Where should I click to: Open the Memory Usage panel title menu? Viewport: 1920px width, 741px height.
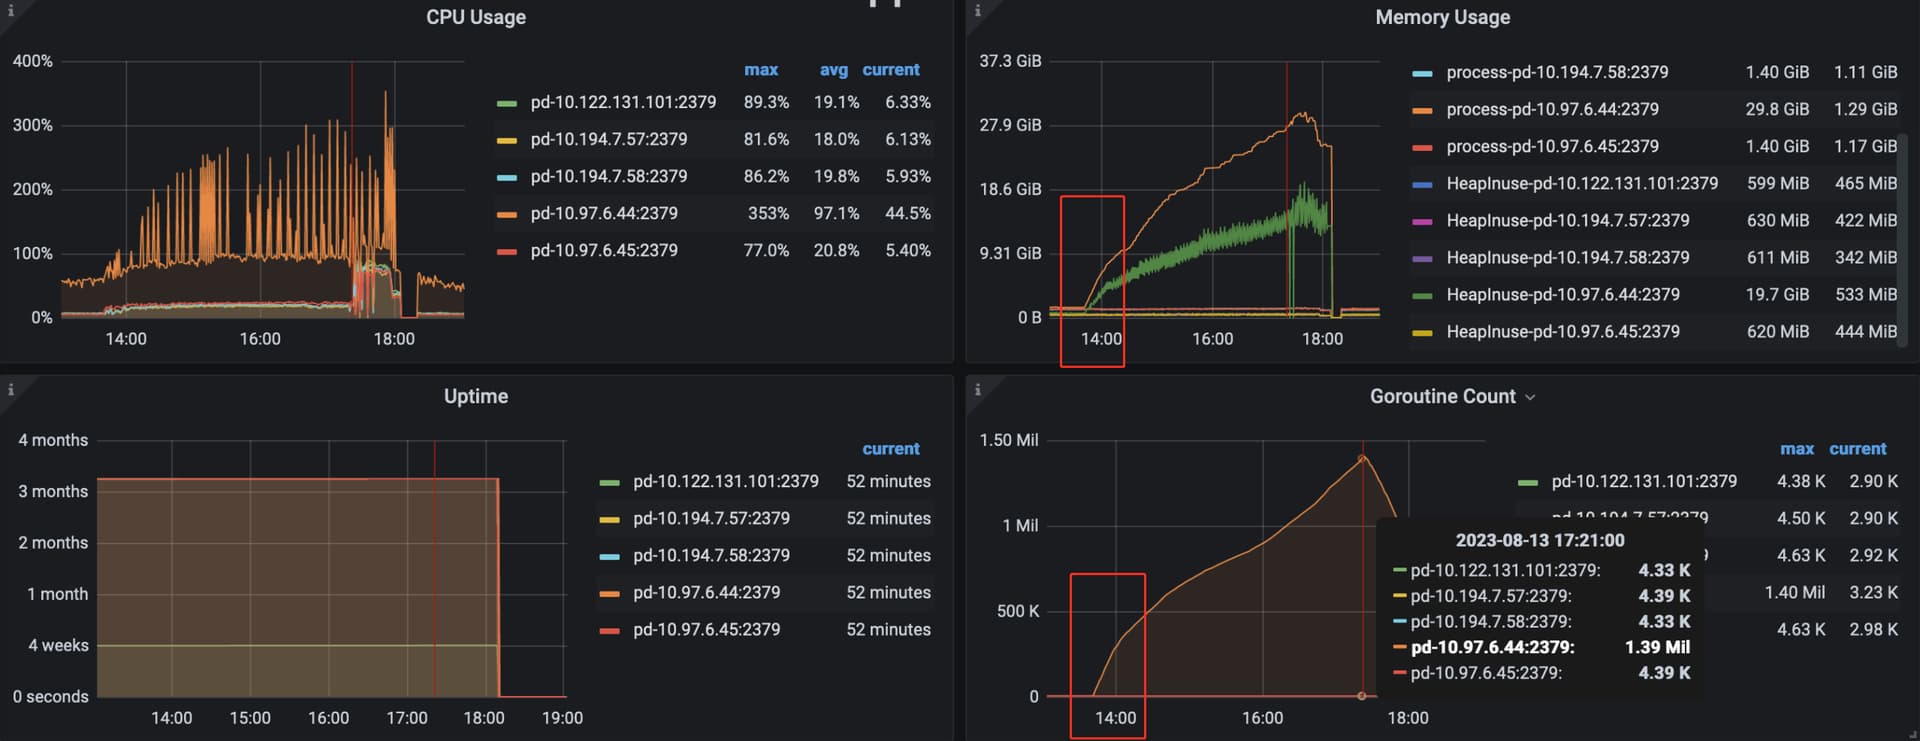(1442, 17)
